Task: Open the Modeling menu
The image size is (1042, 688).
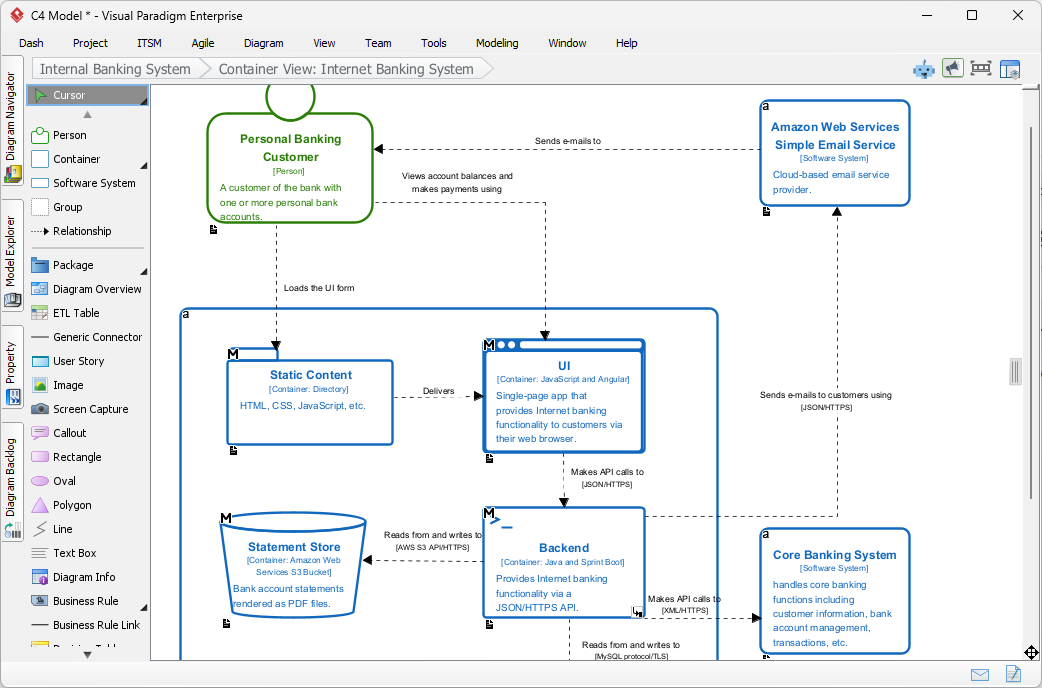Action: [497, 43]
